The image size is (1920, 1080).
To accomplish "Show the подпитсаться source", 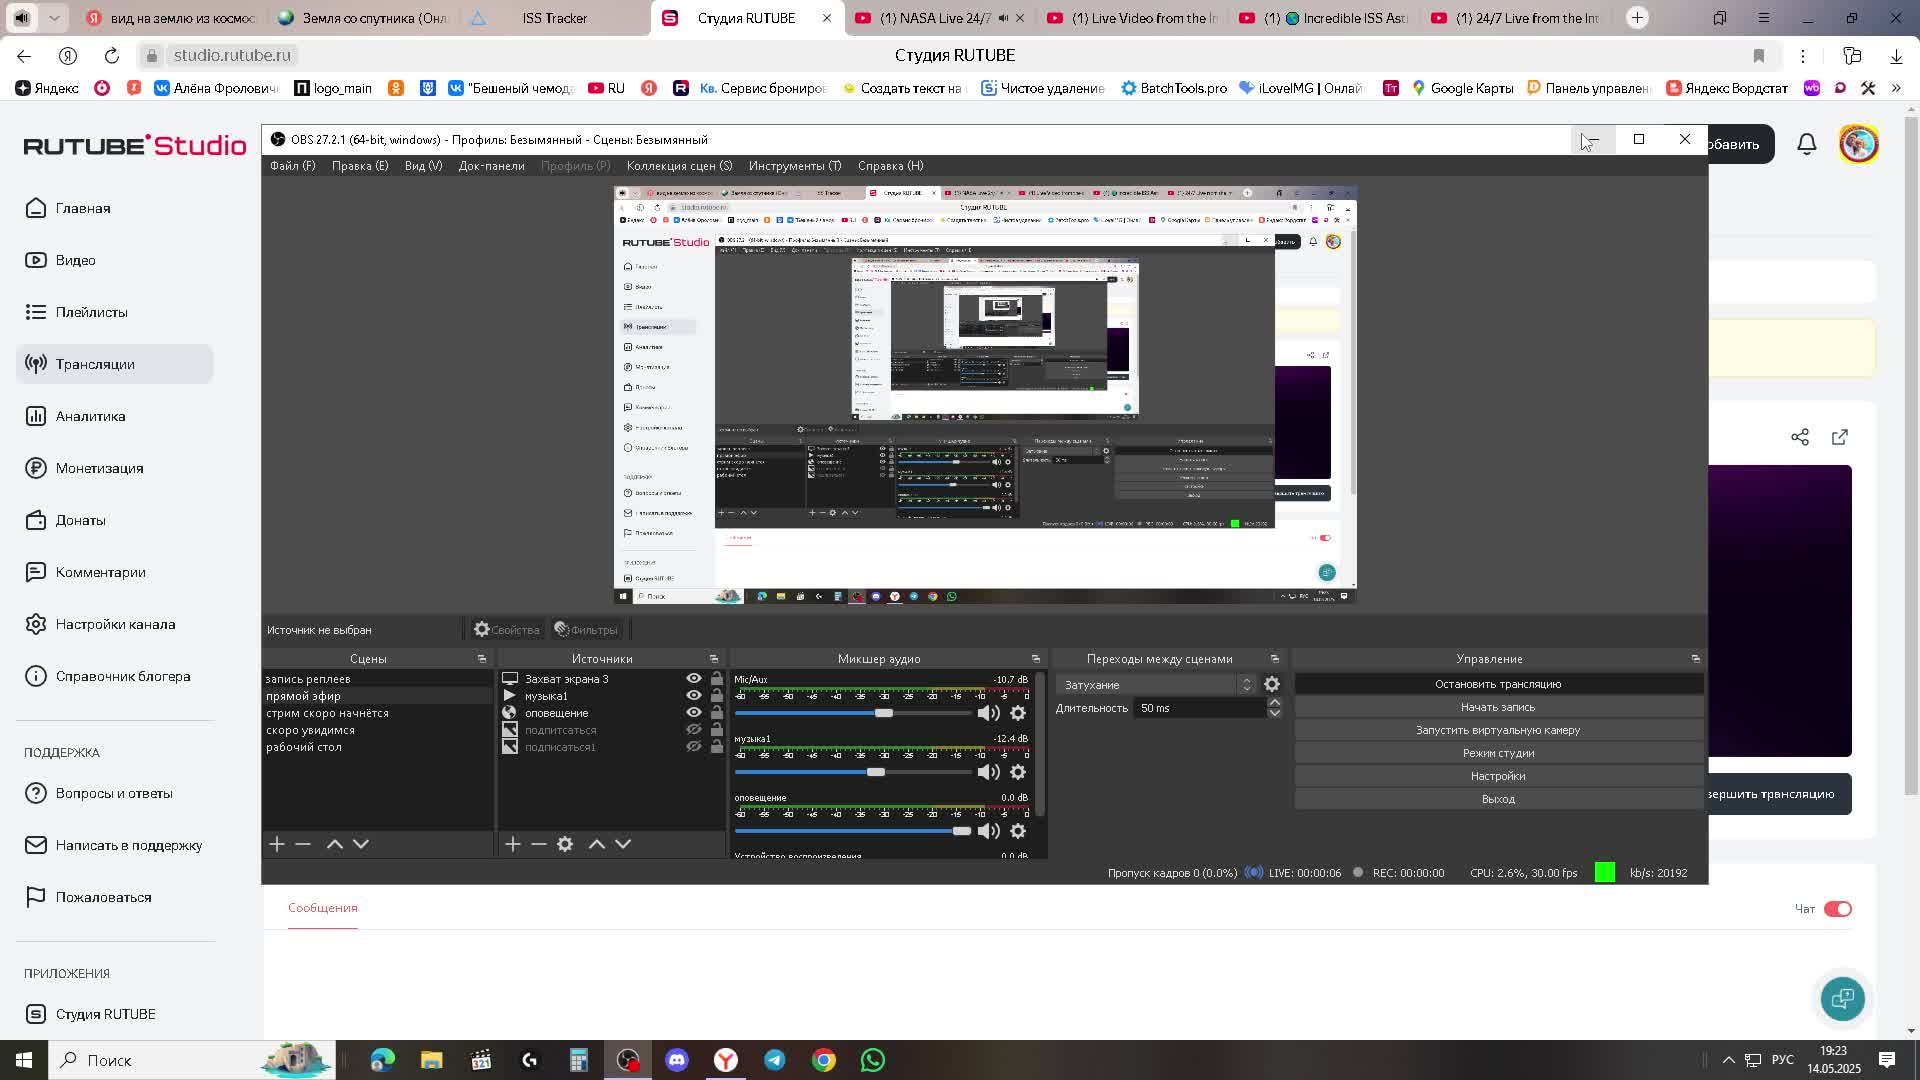I will pos(693,730).
